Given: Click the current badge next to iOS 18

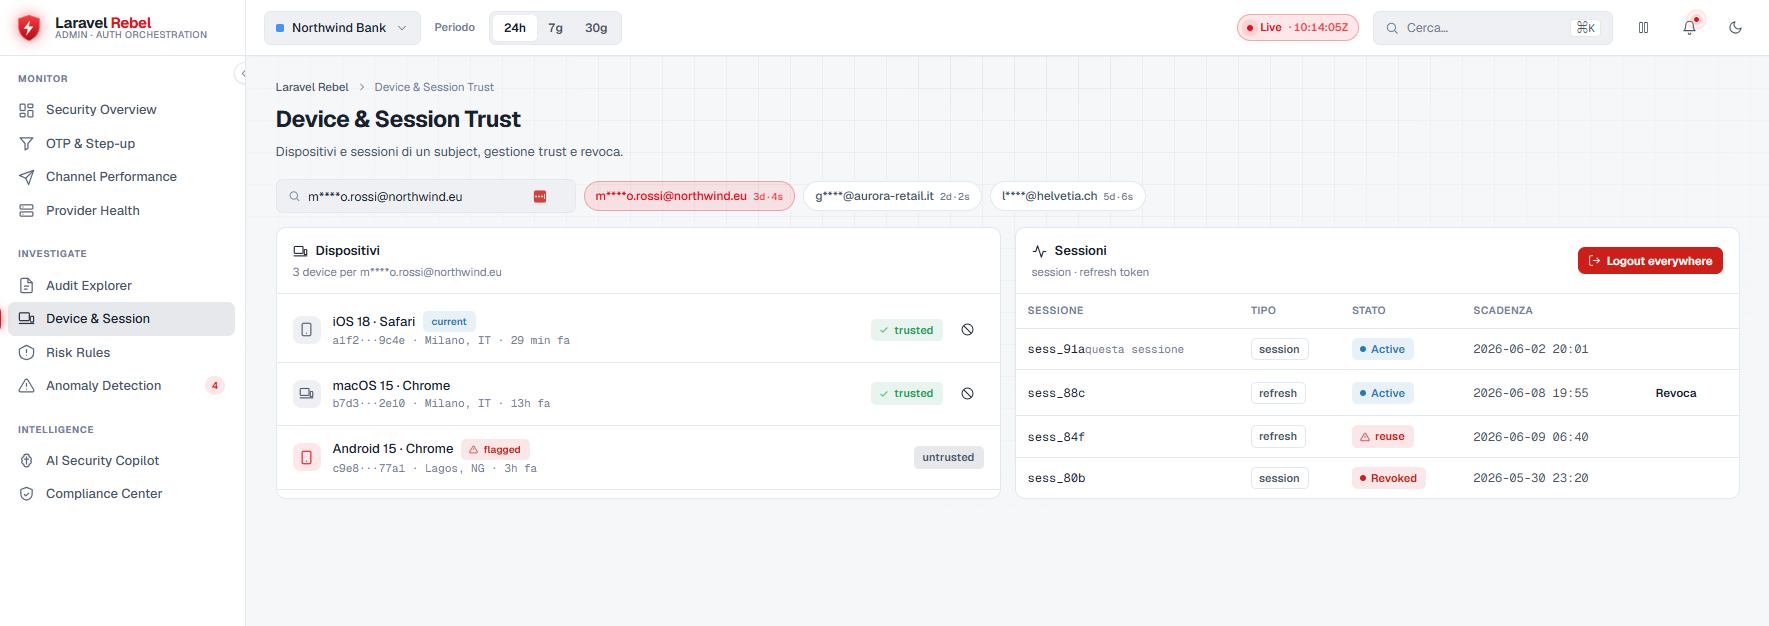Looking at the screenshot, I should coord(449,322).
